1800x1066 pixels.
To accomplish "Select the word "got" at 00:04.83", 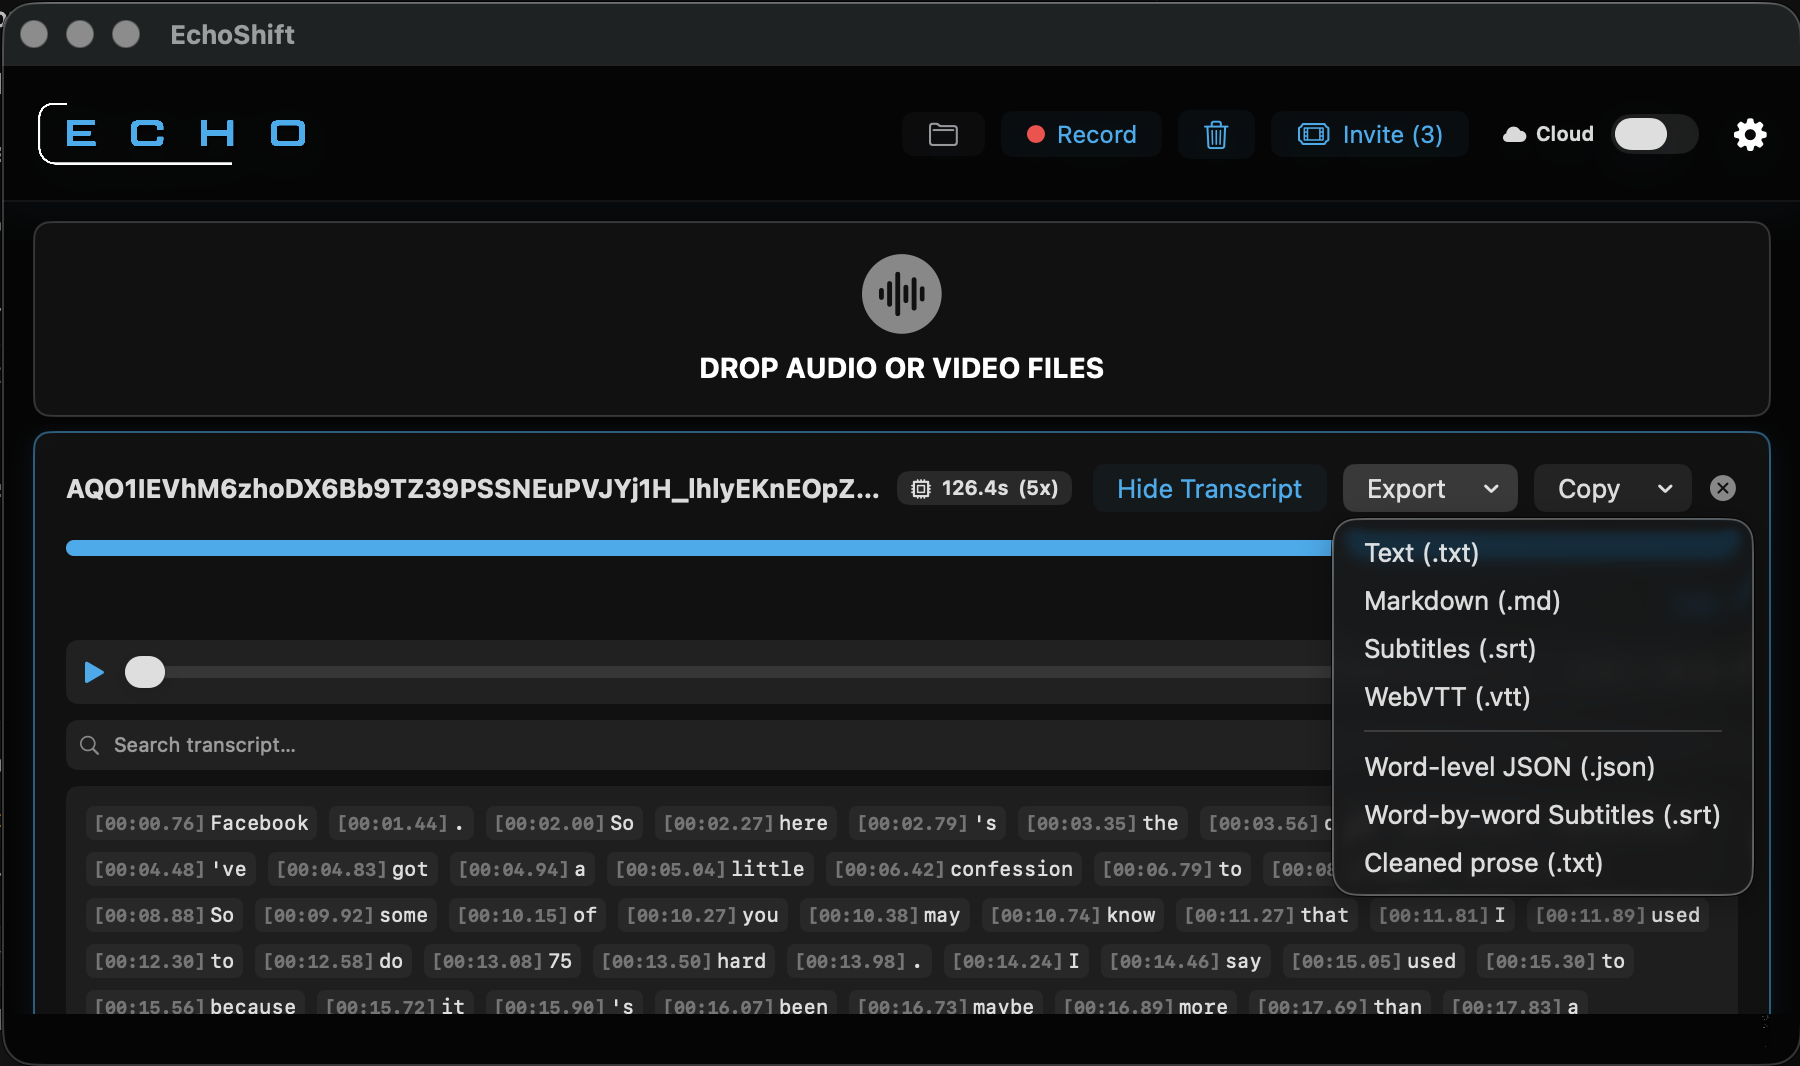I will [x=352, y=869].
